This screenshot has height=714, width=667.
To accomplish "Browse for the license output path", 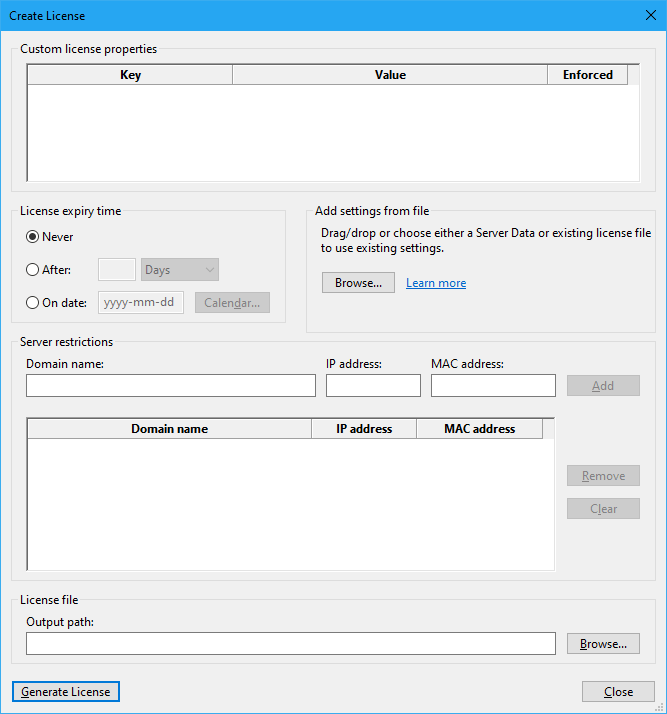I will click(603, 644).
